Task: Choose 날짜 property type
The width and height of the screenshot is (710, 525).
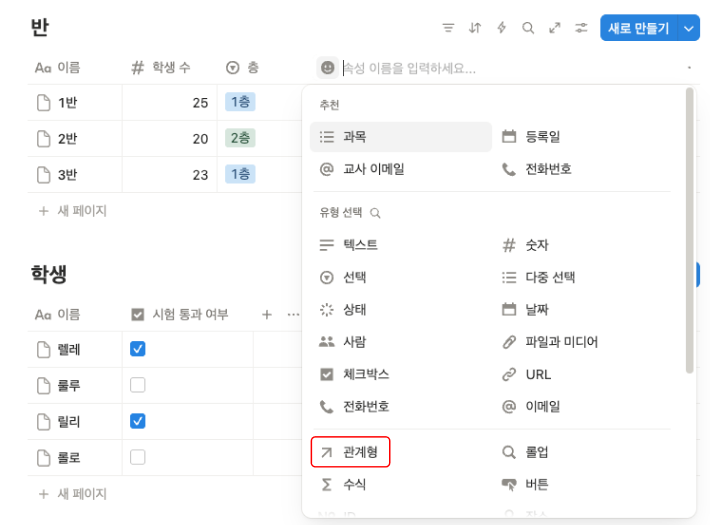Action: click(583, 309)
